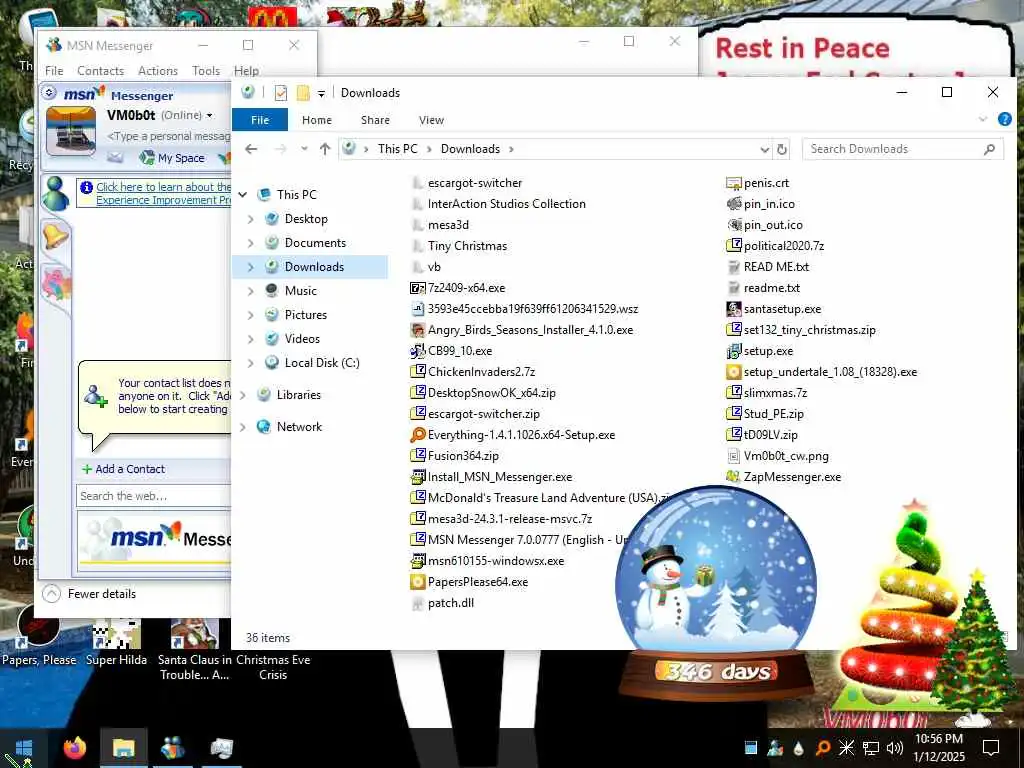Open the speaker volume tray icon
1024x768 pixels.
(895, 748)
